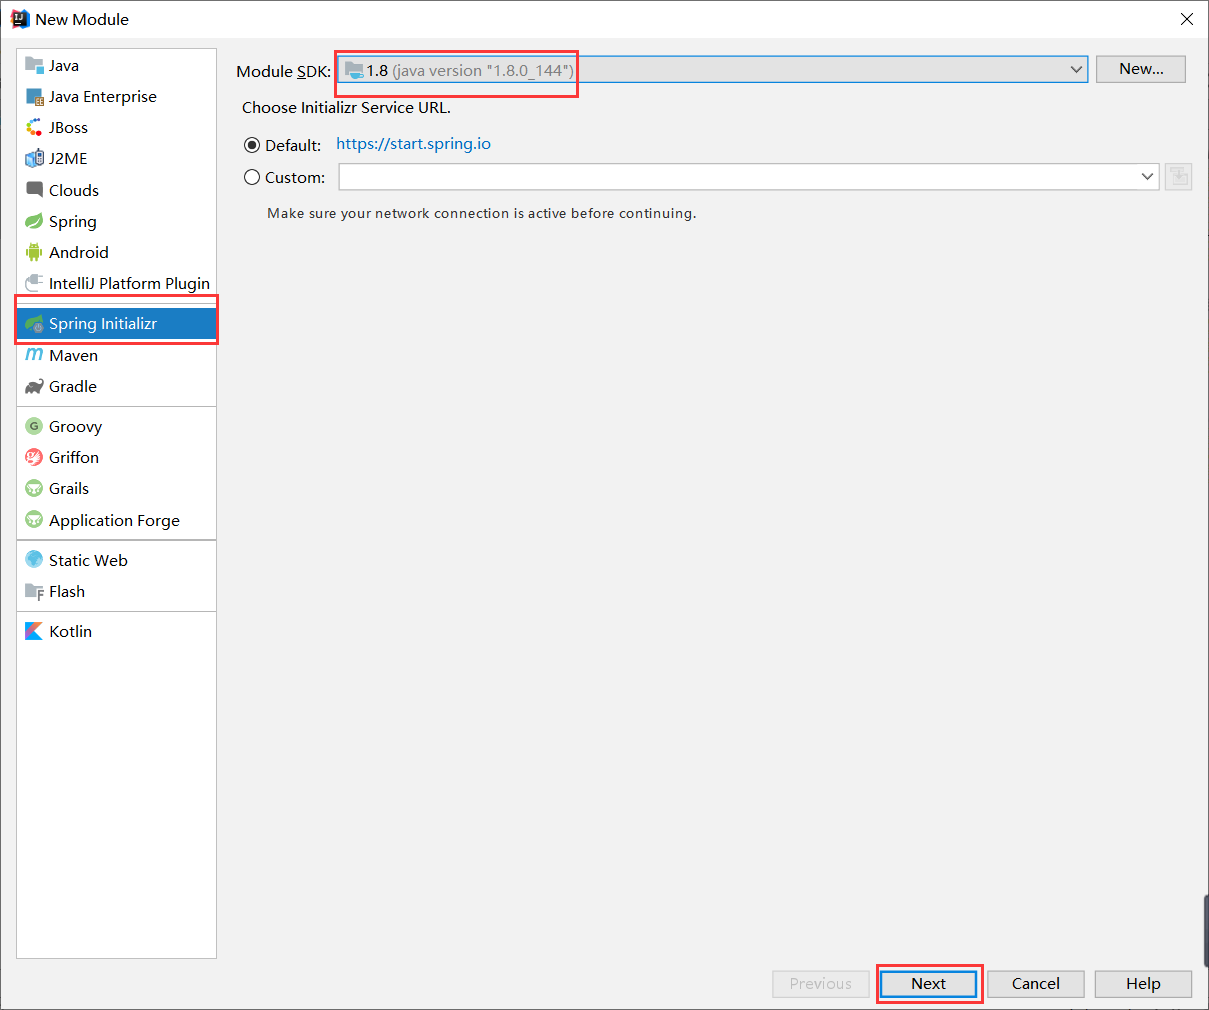Select Maven module type label
This screenshot has height=1010, width=1209.
pos(73,356)
